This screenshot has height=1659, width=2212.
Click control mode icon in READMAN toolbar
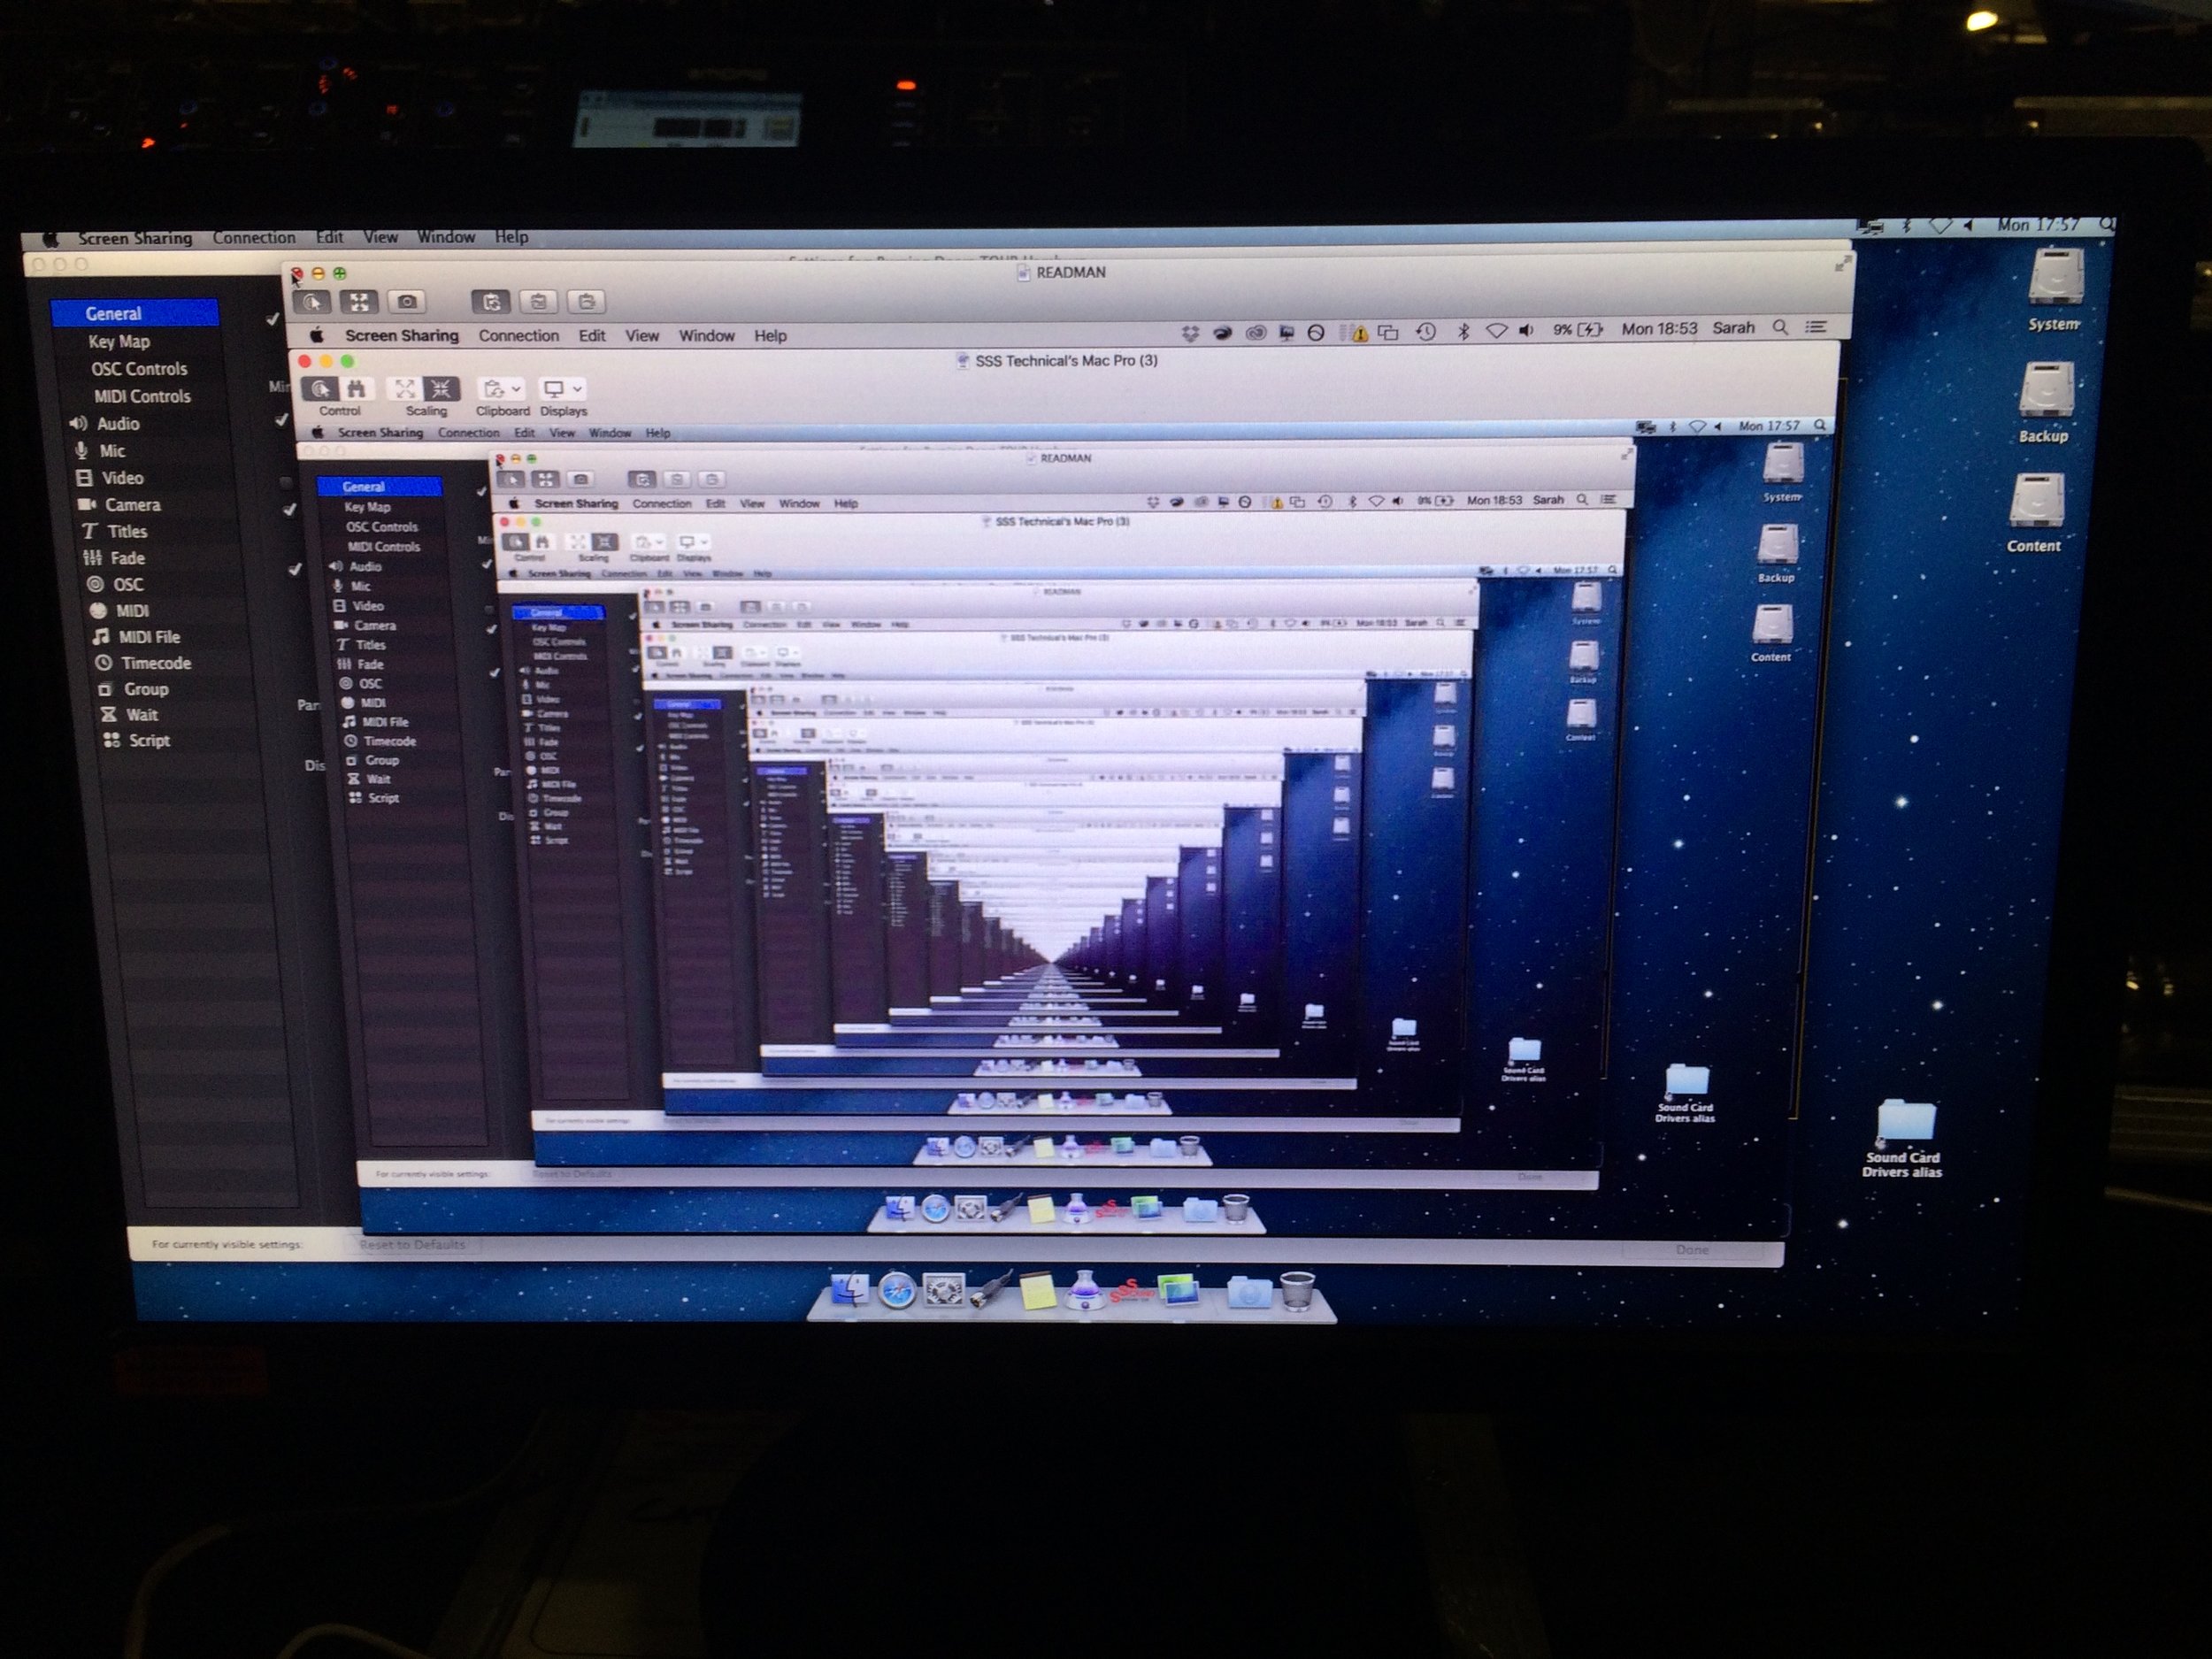[x=313, y=302]
